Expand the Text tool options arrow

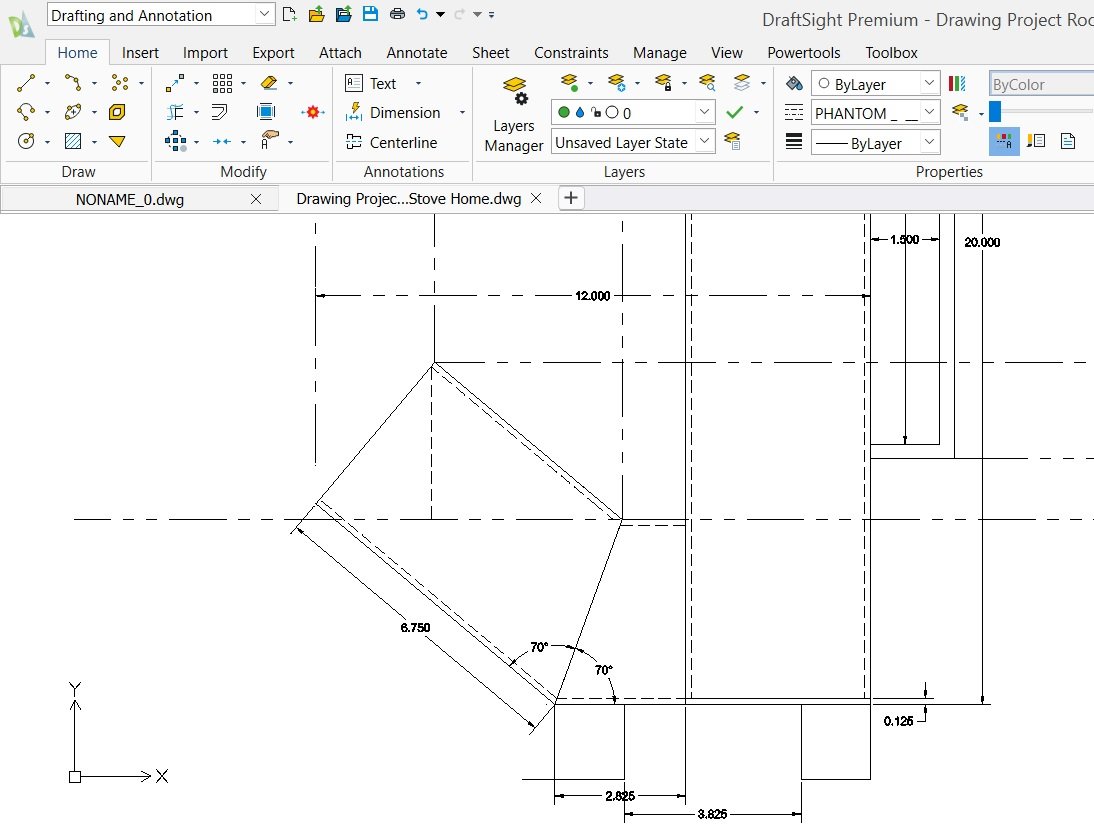[419, 83]
